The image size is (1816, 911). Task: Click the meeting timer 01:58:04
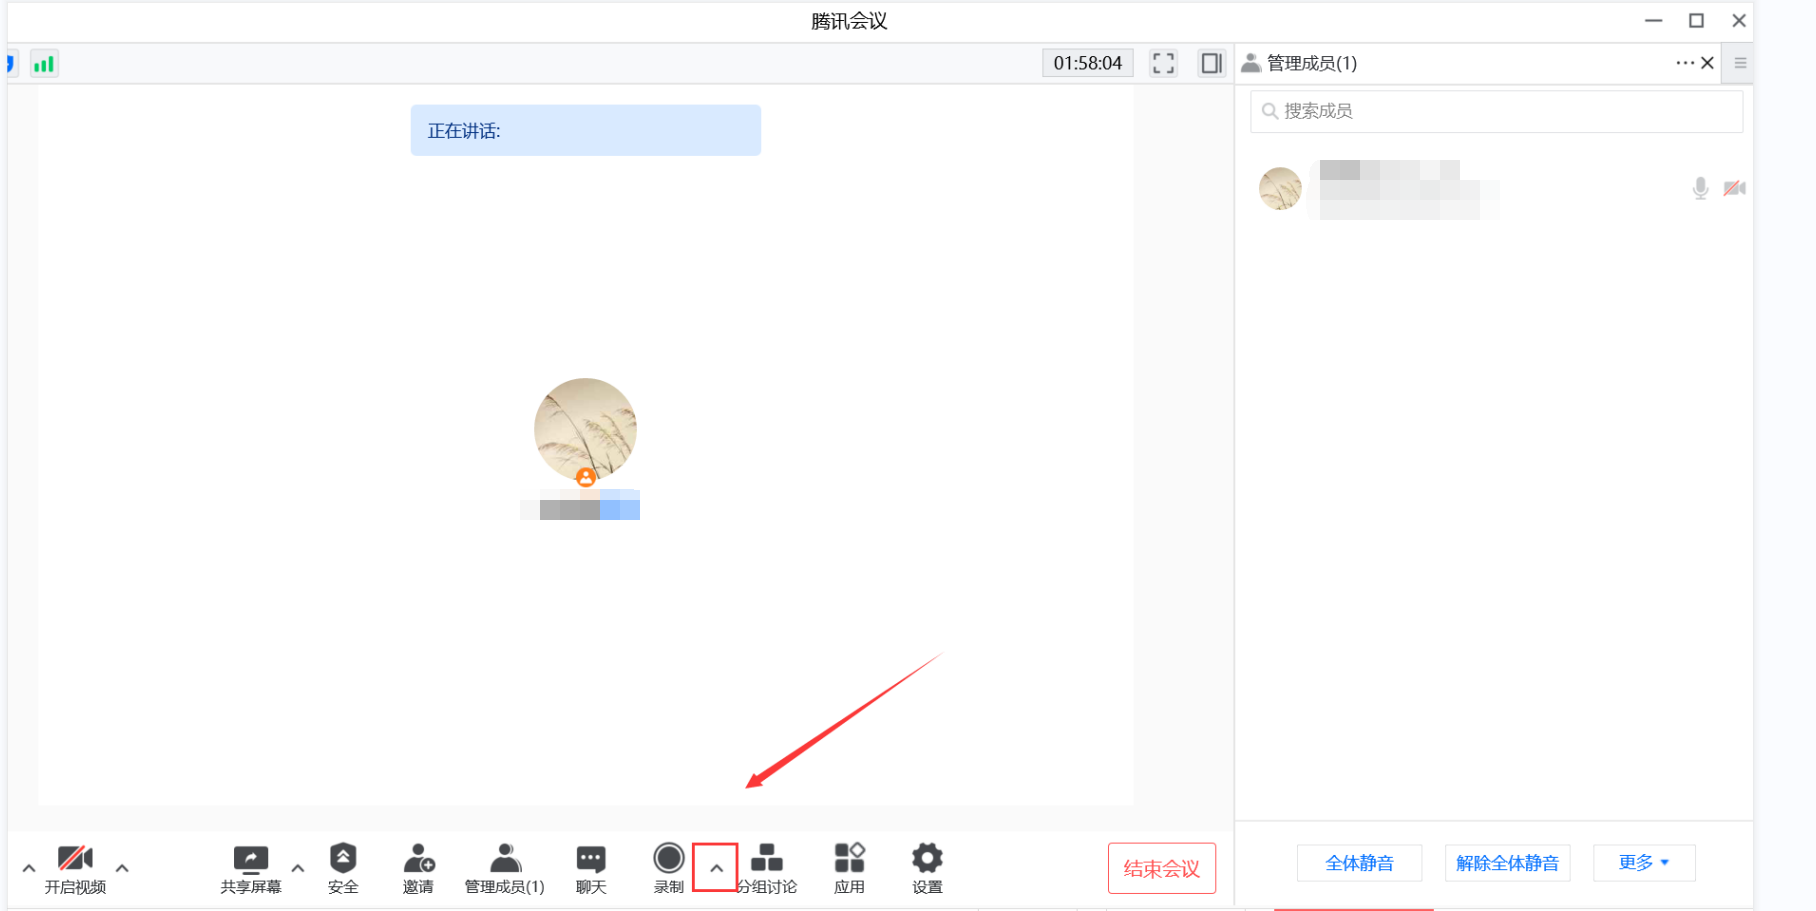point(1088,63)
